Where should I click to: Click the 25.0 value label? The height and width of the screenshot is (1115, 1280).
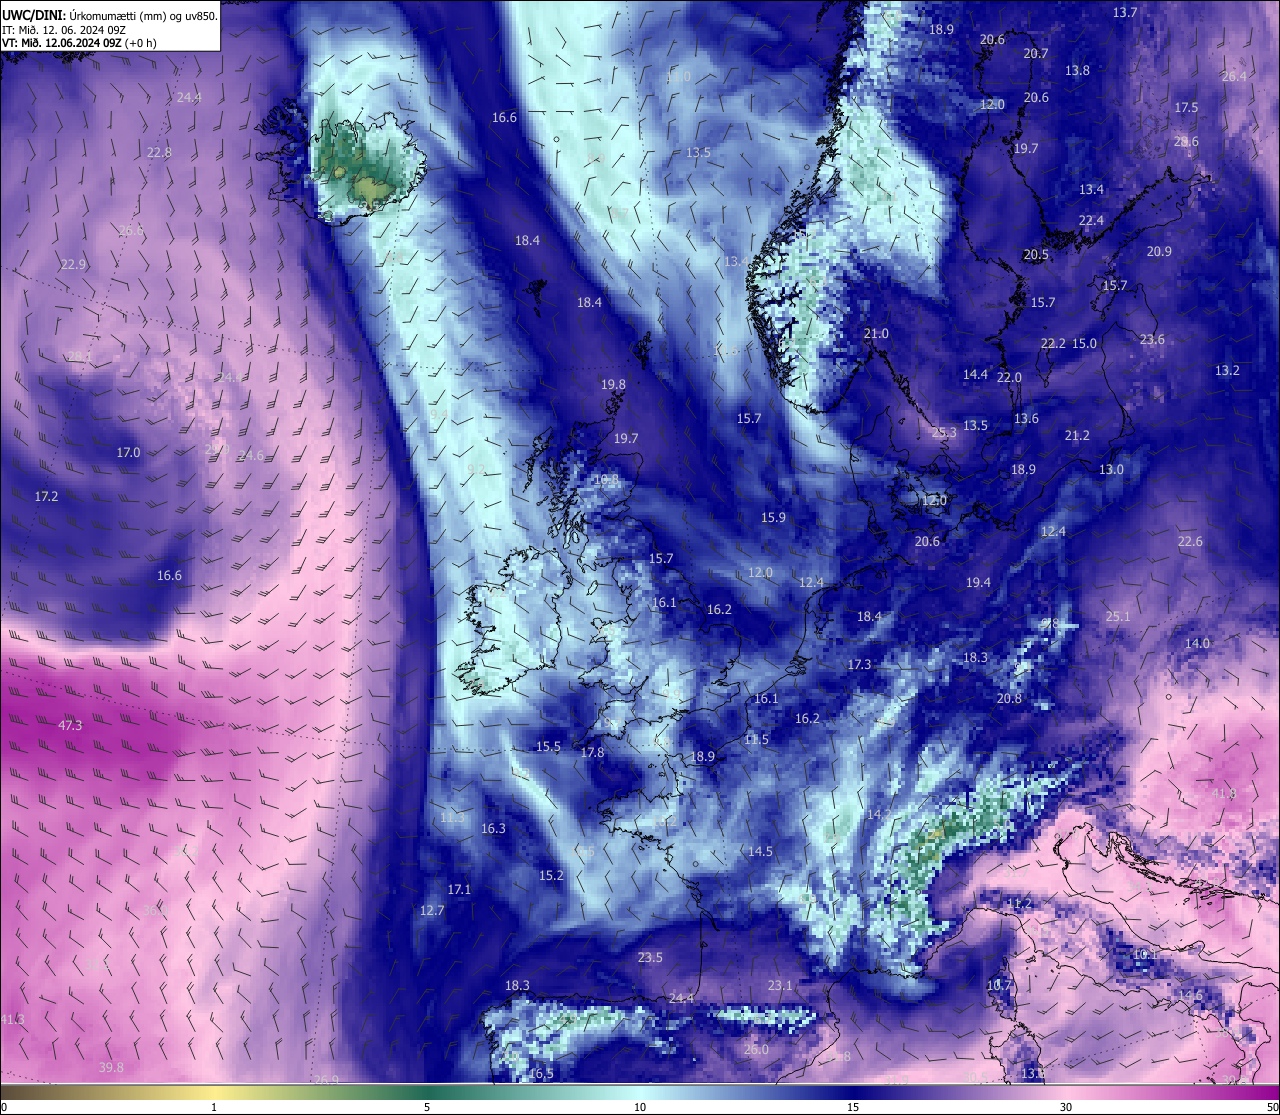click(757, 1050)
